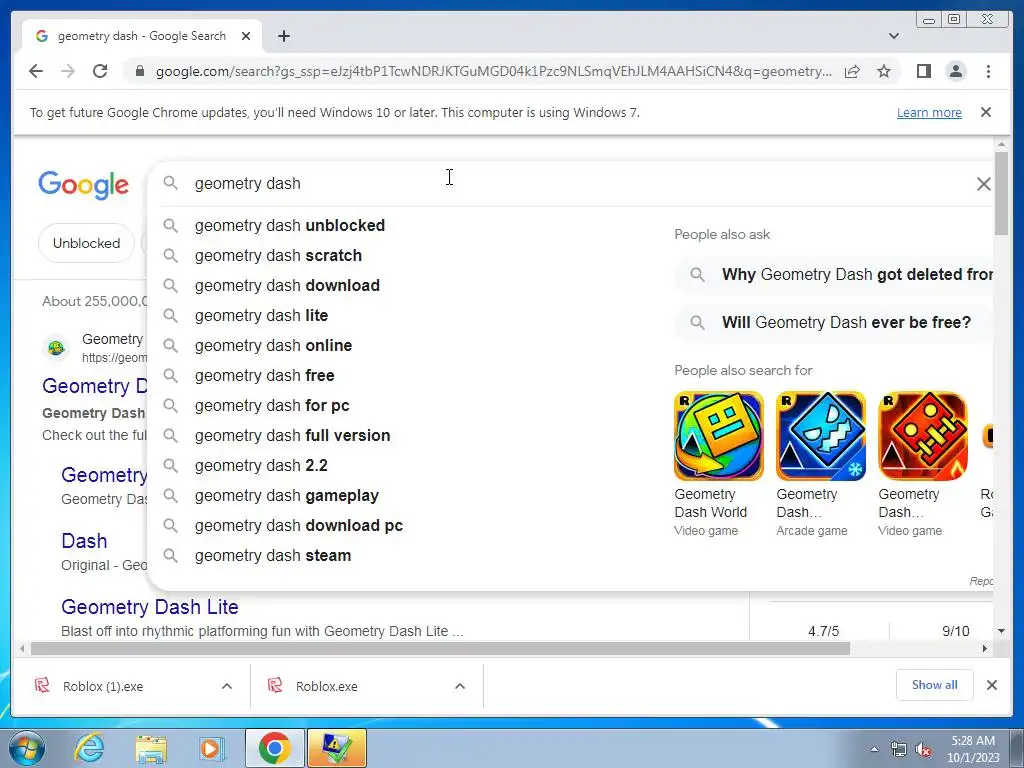This screenshot has height=768, width=1024.
Task: Expand options for Roblox.exe download
Action: [460, 686]
